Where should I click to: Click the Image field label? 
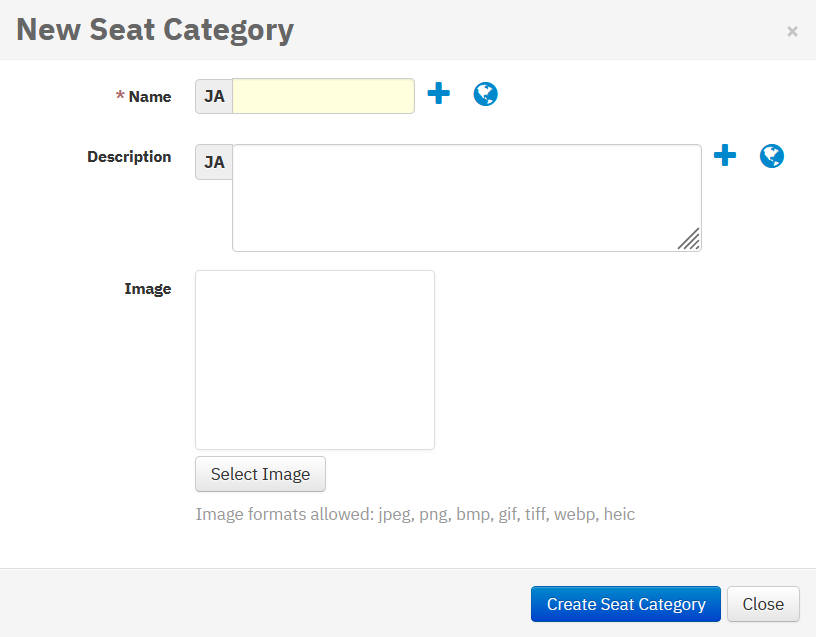(x=148, y=289)
